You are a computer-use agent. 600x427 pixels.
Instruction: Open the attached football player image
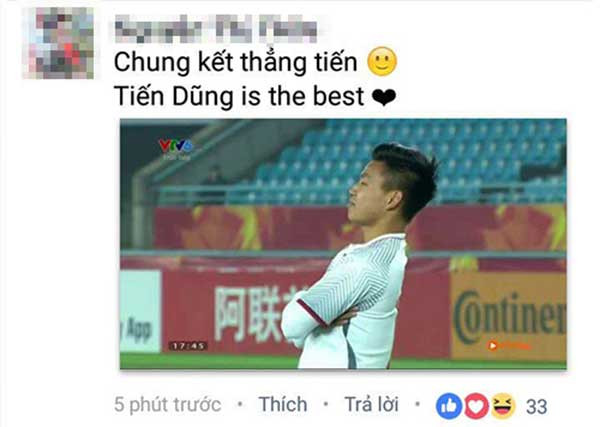[343, 244]
